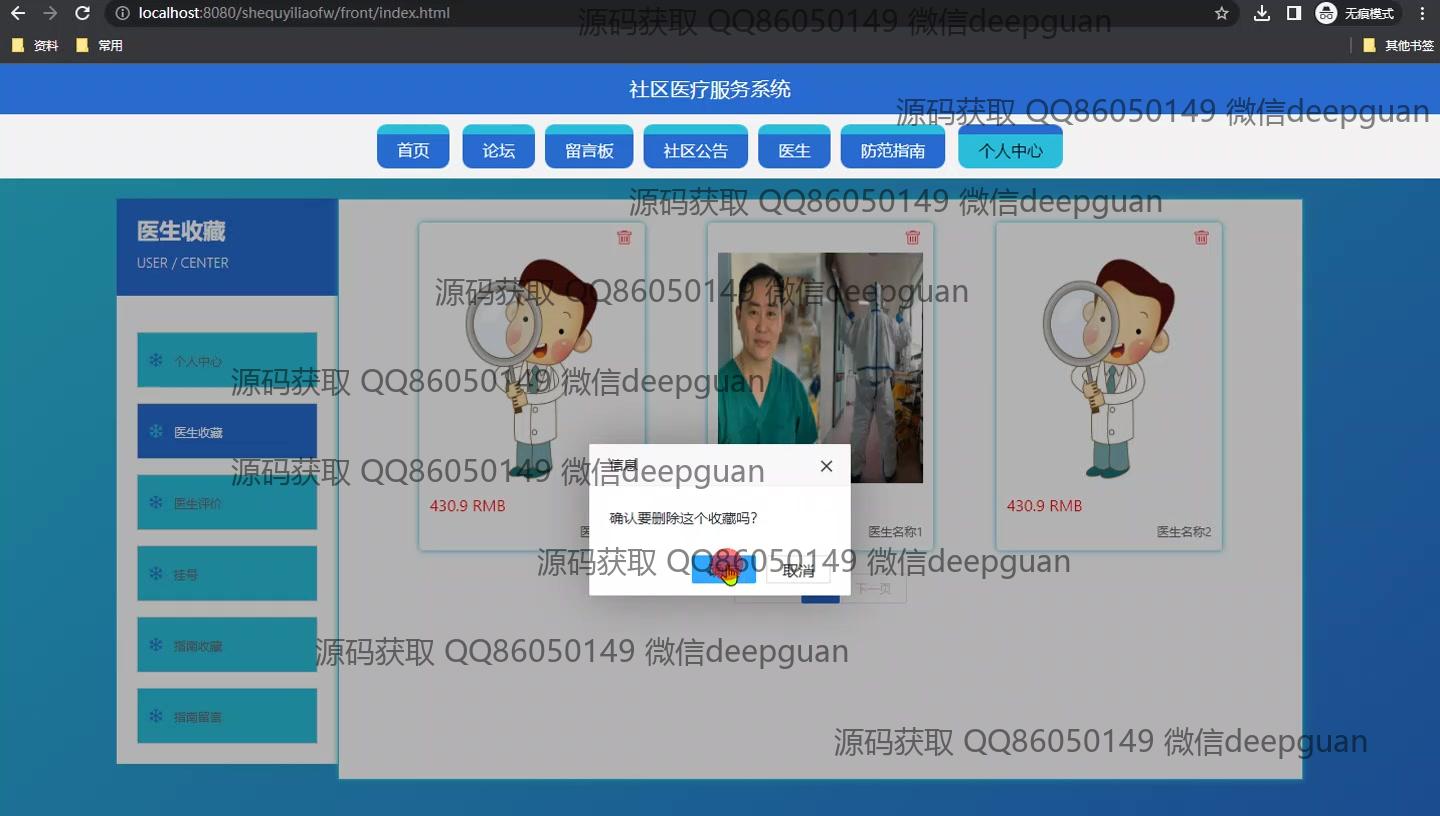Image resolution: width=1440 pixels, height=816 pixels.
Task: Delete the middle doctor photo favorite
Action: click(912, 237)
